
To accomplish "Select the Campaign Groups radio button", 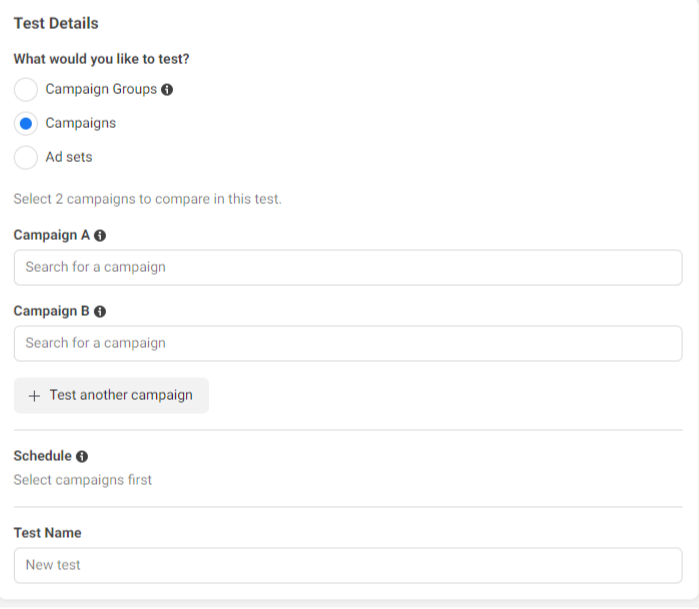I will 26,90.
